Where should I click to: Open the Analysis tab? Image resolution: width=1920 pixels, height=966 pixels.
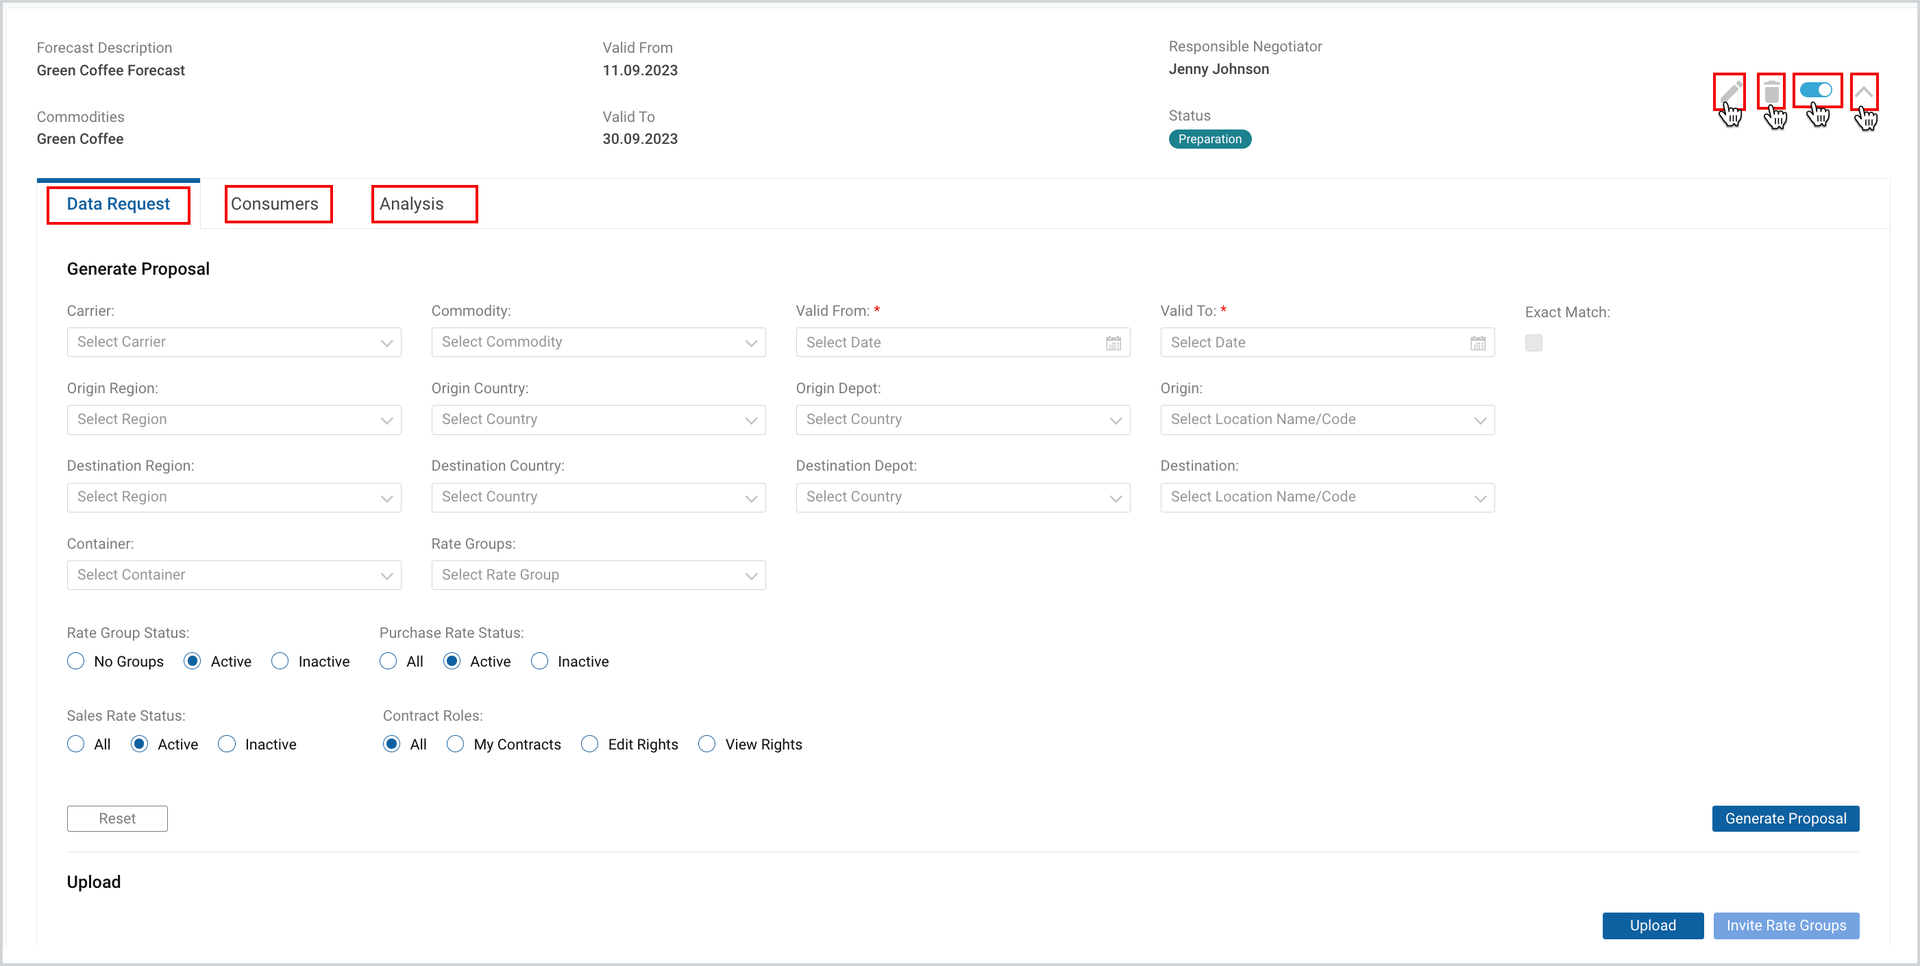pos(412,204)
